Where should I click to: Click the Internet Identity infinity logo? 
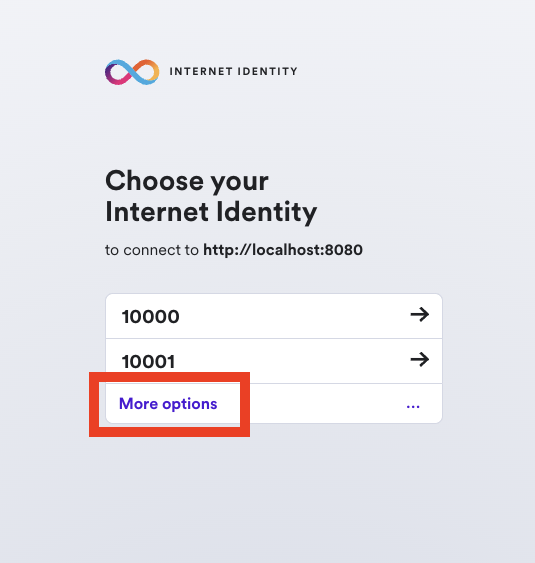click(x=132, y=72)
